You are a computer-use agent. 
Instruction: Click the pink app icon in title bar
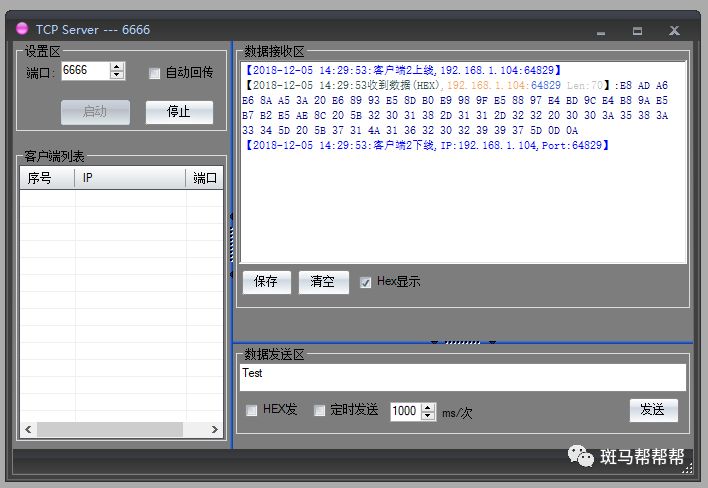pos(22,29)
